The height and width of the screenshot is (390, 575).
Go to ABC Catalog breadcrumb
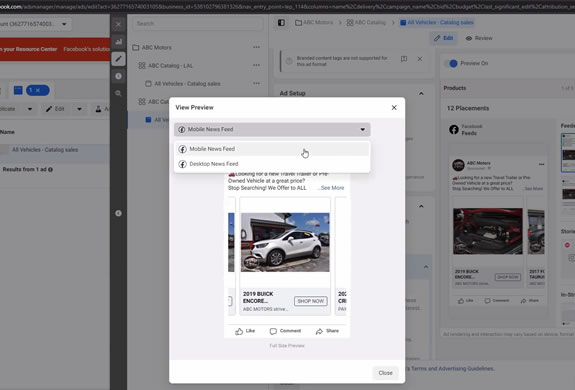[366, 23]
